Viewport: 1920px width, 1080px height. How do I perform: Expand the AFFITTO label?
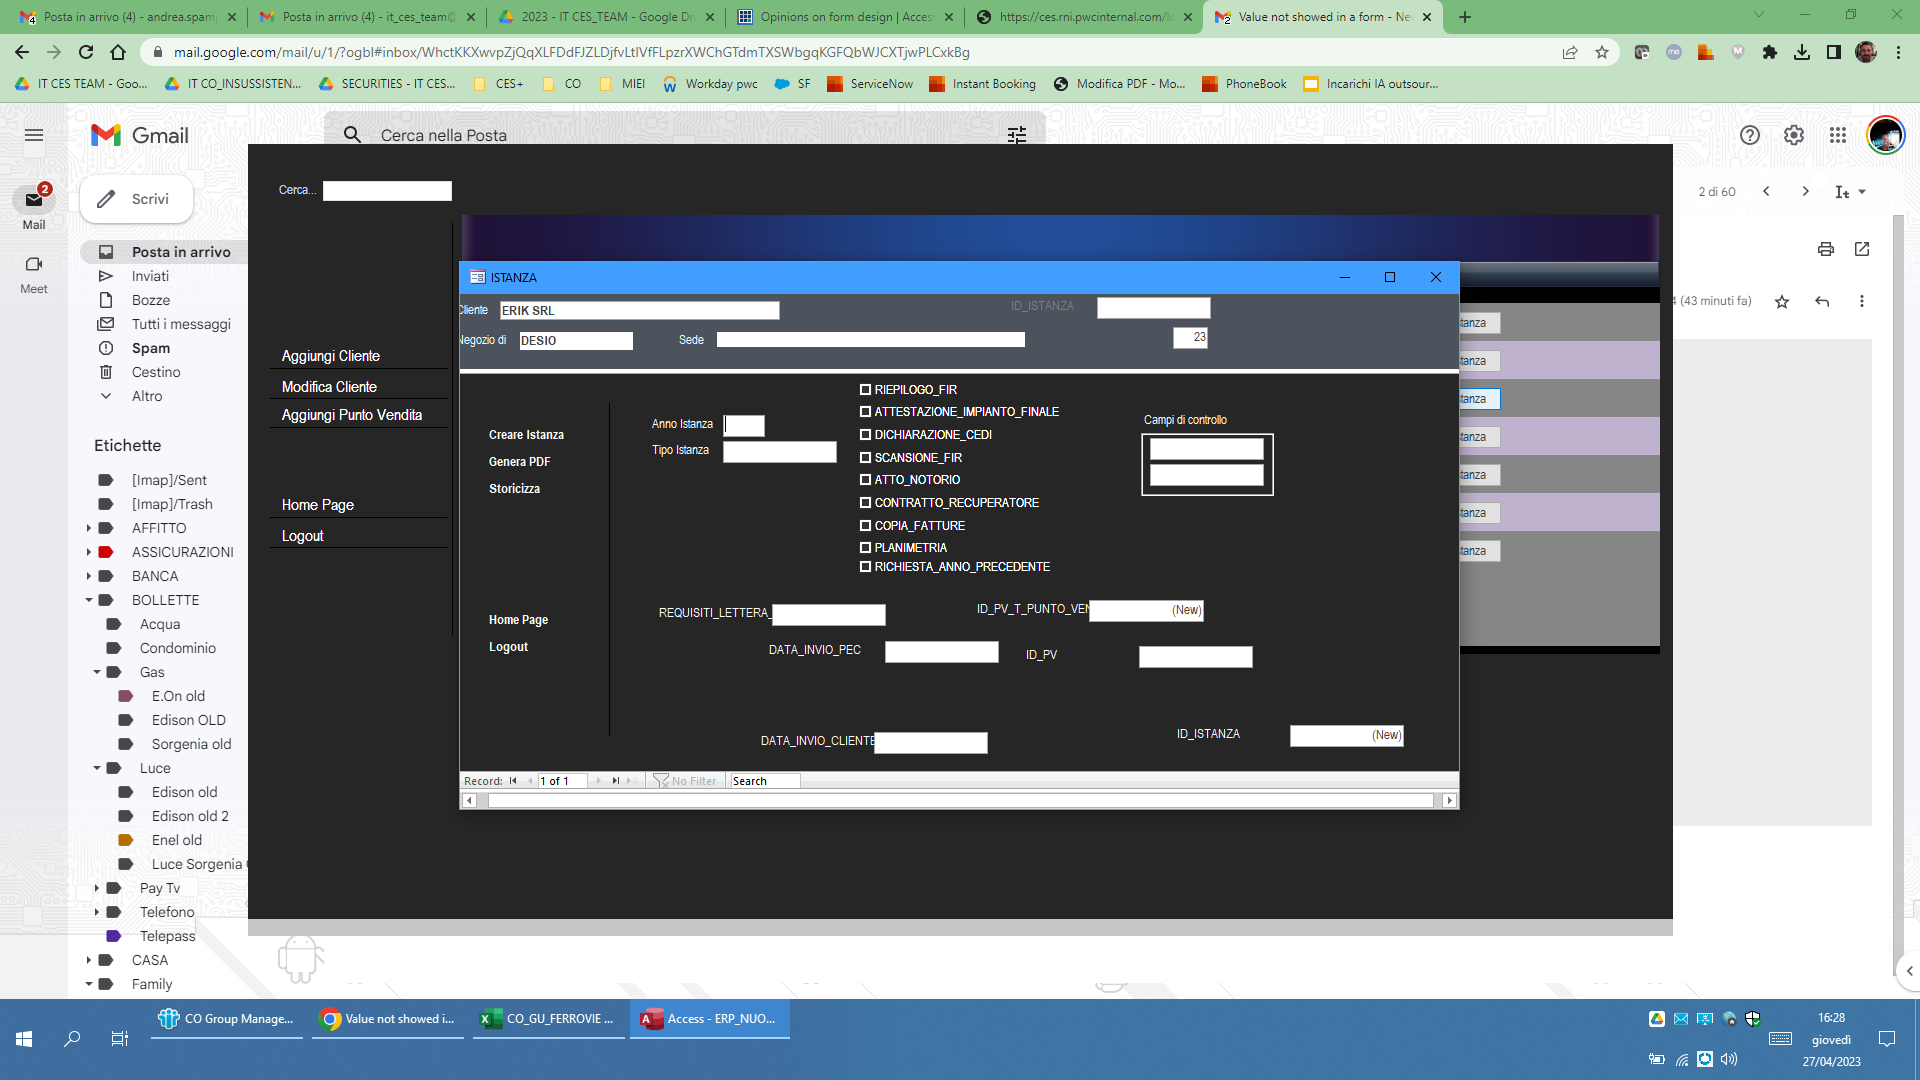click(89, 528)
